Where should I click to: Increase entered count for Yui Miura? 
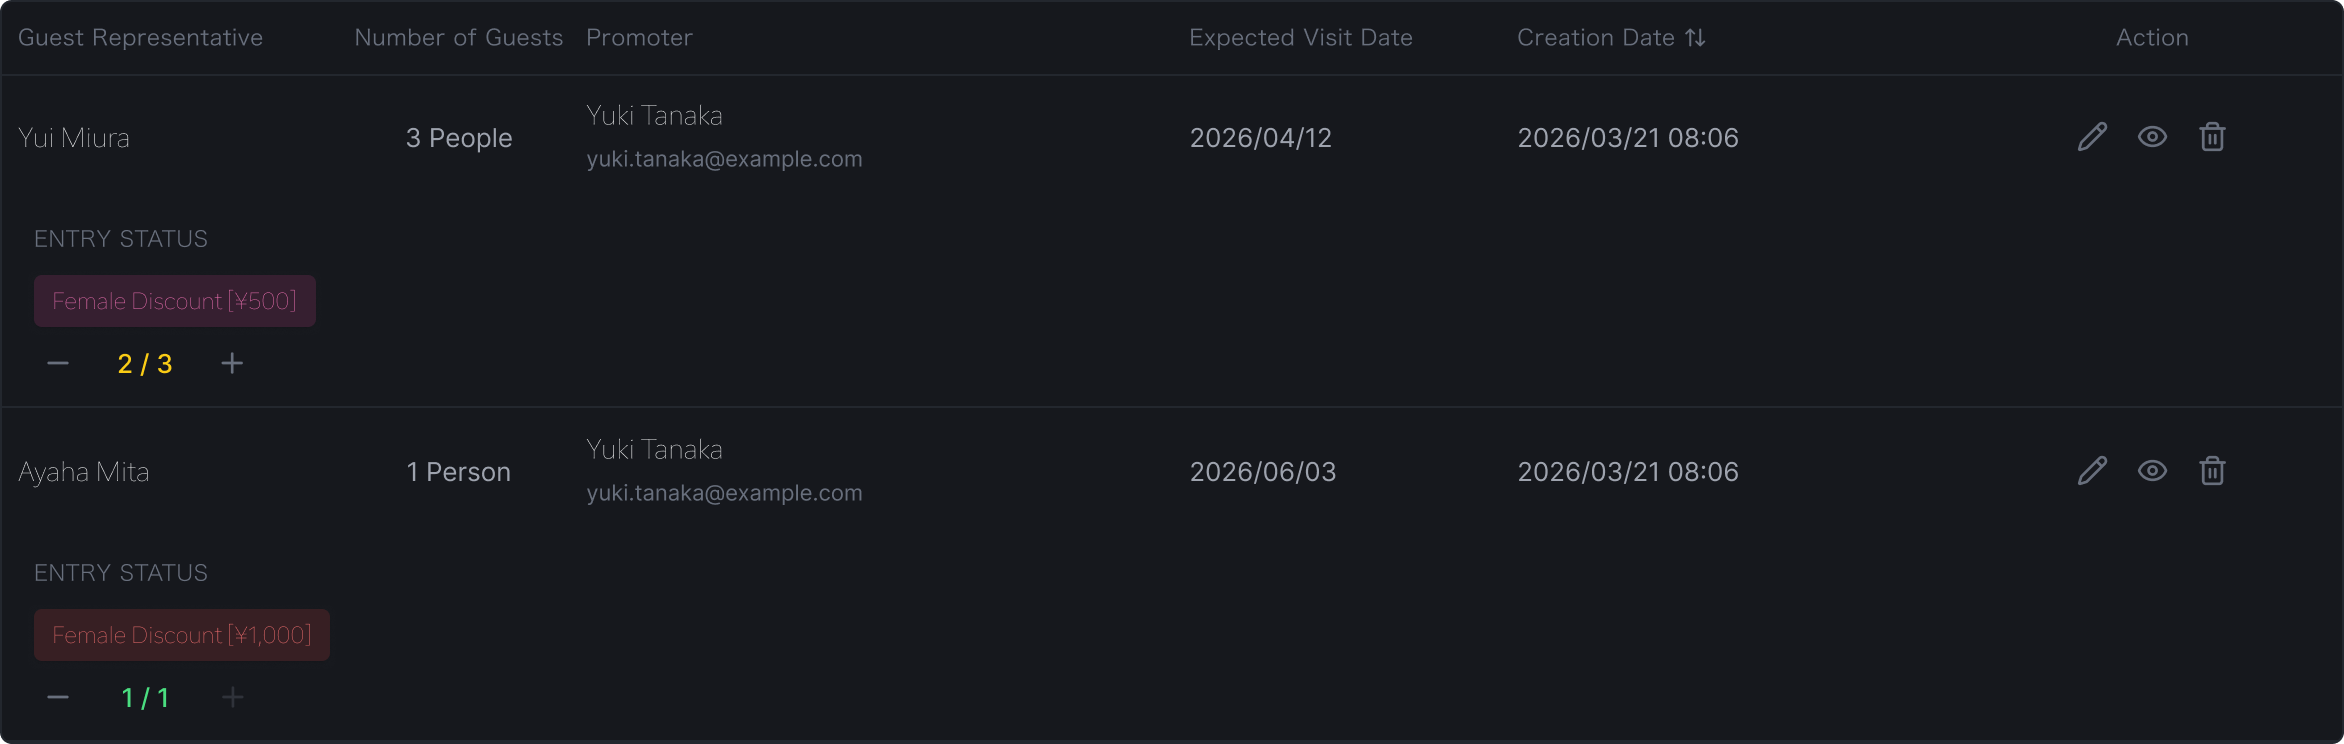[232, 363]
